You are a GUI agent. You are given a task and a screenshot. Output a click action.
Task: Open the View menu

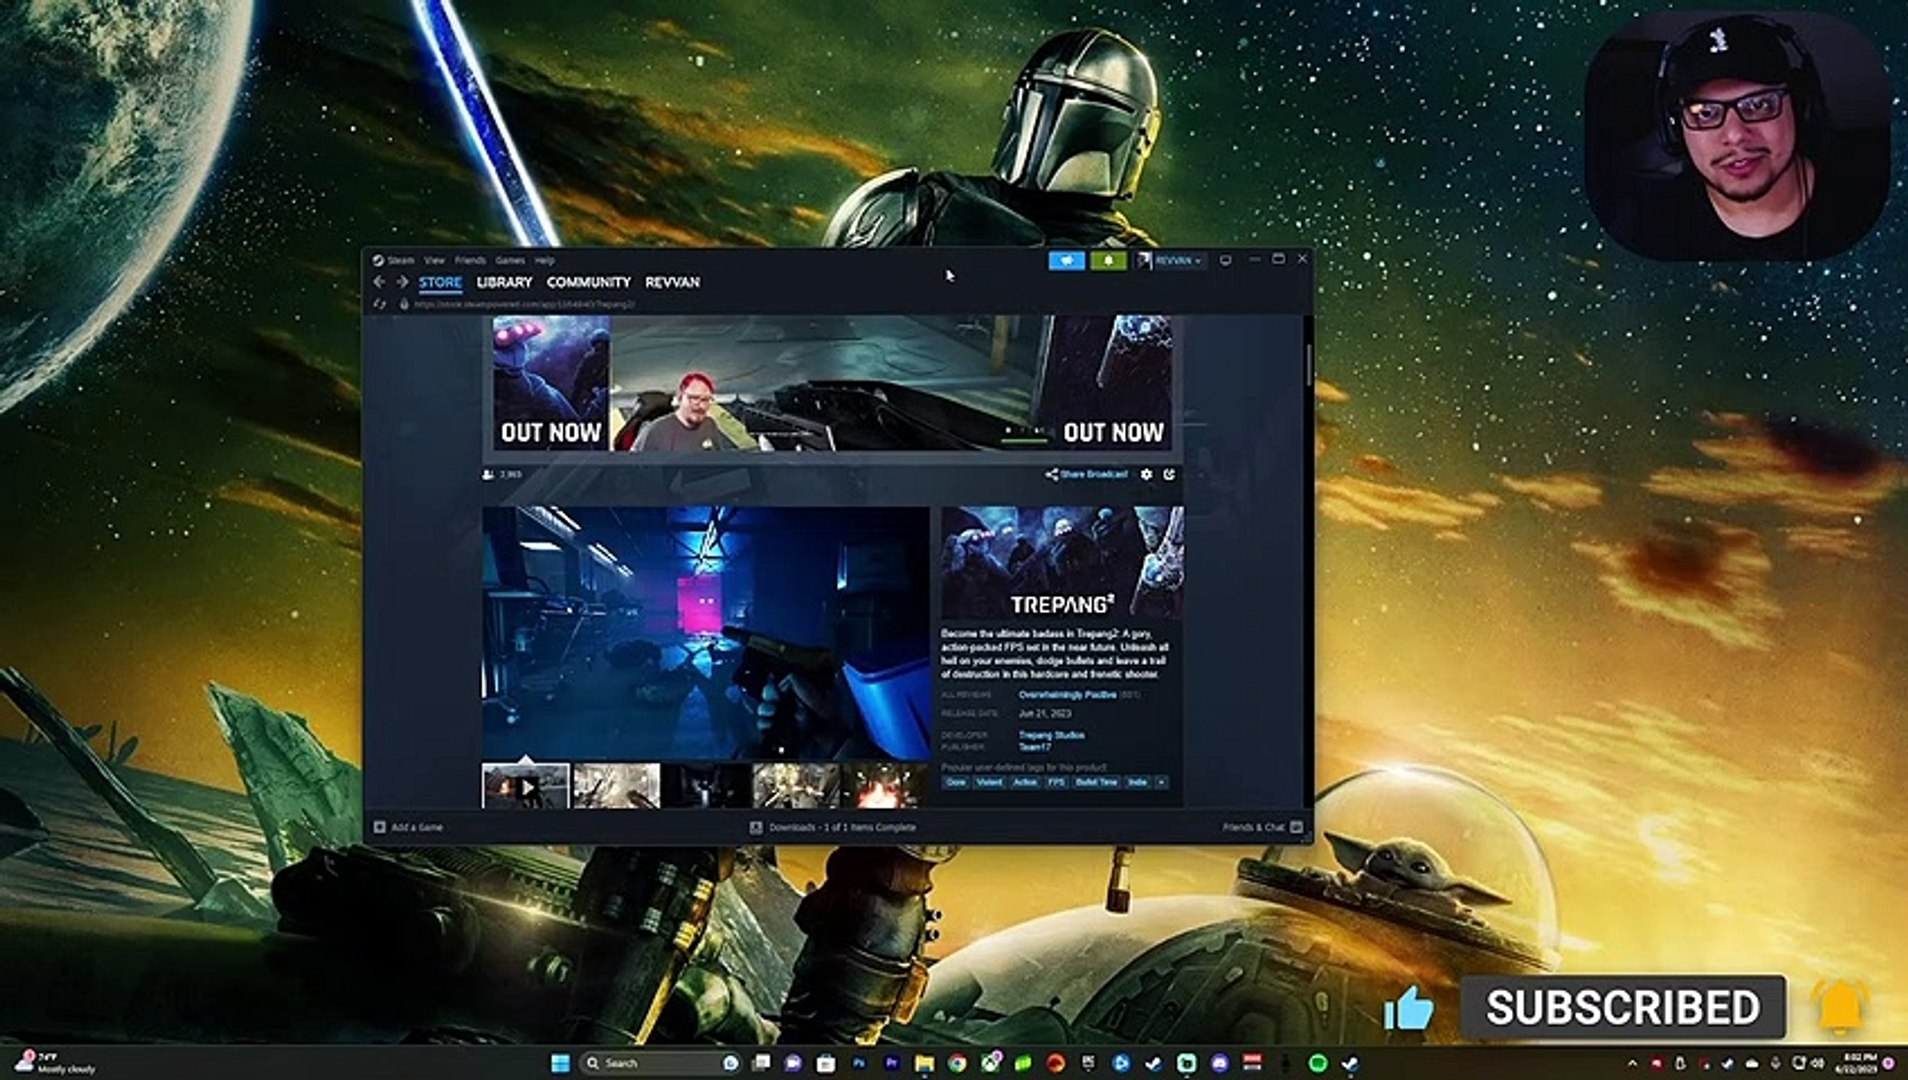click(434, 260)
